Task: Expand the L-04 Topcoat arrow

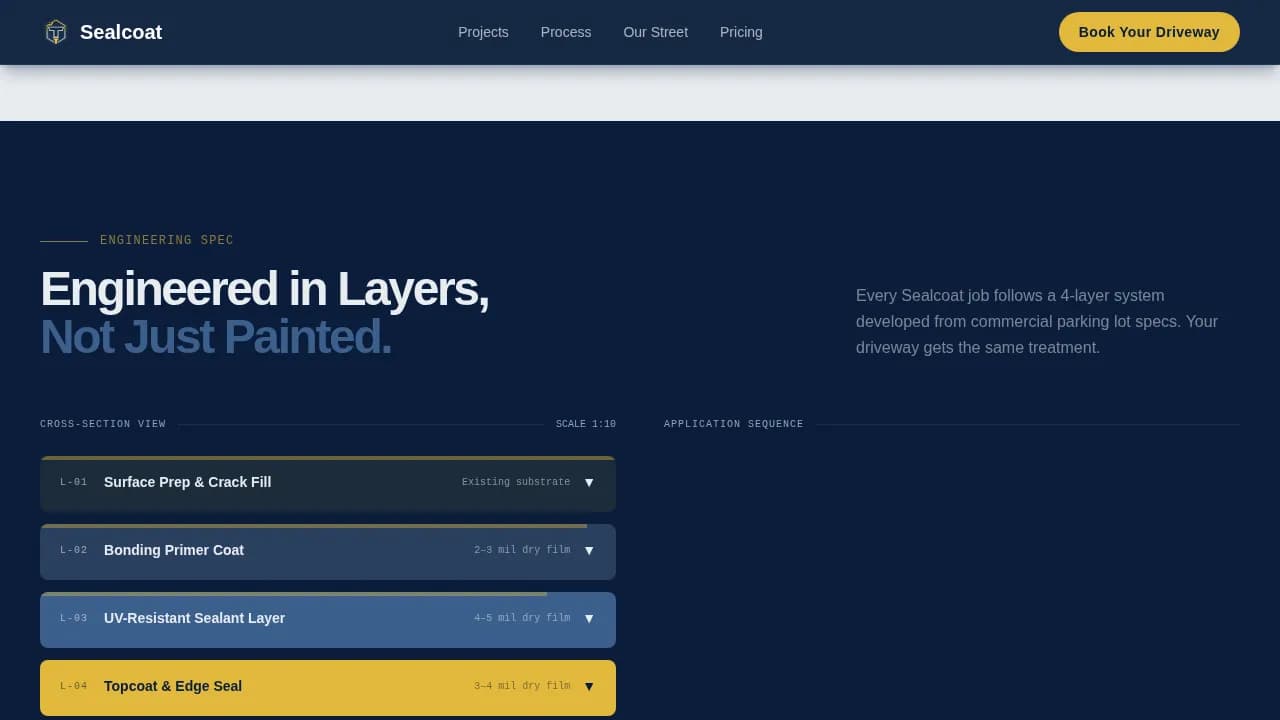Action: click(589, 687)
